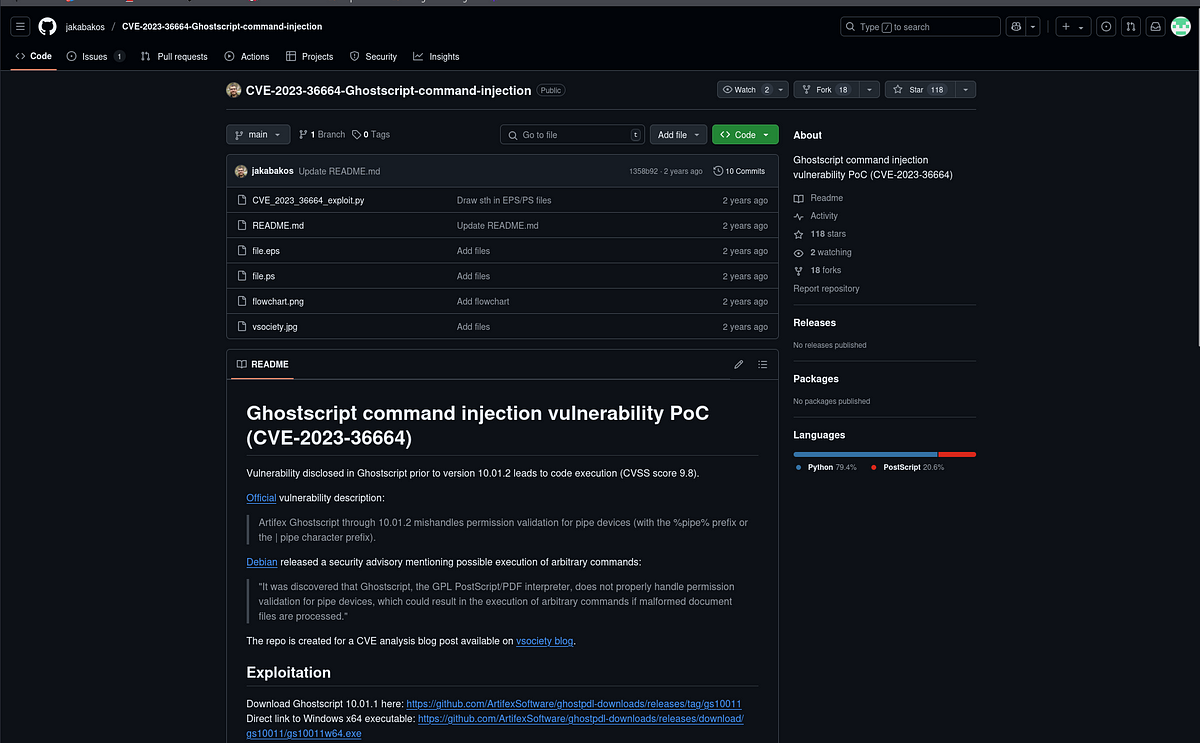Open Copilot chat icon in header

(x=1015, y=27)
